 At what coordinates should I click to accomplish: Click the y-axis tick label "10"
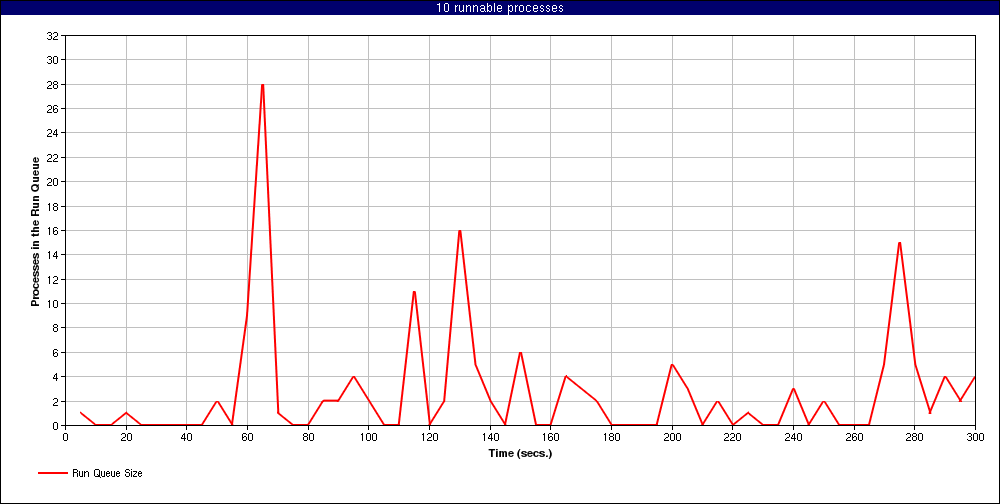coord(52,304)
